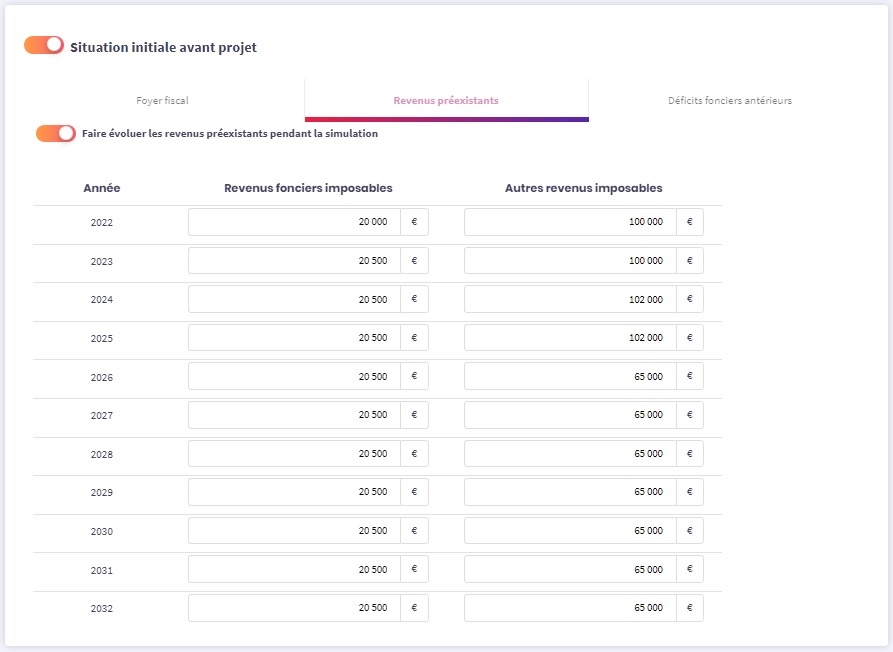Disable Faire évoluer les revenus préexistants toggle
Screen dimensions: 893x652
click(x=55, y=133)
